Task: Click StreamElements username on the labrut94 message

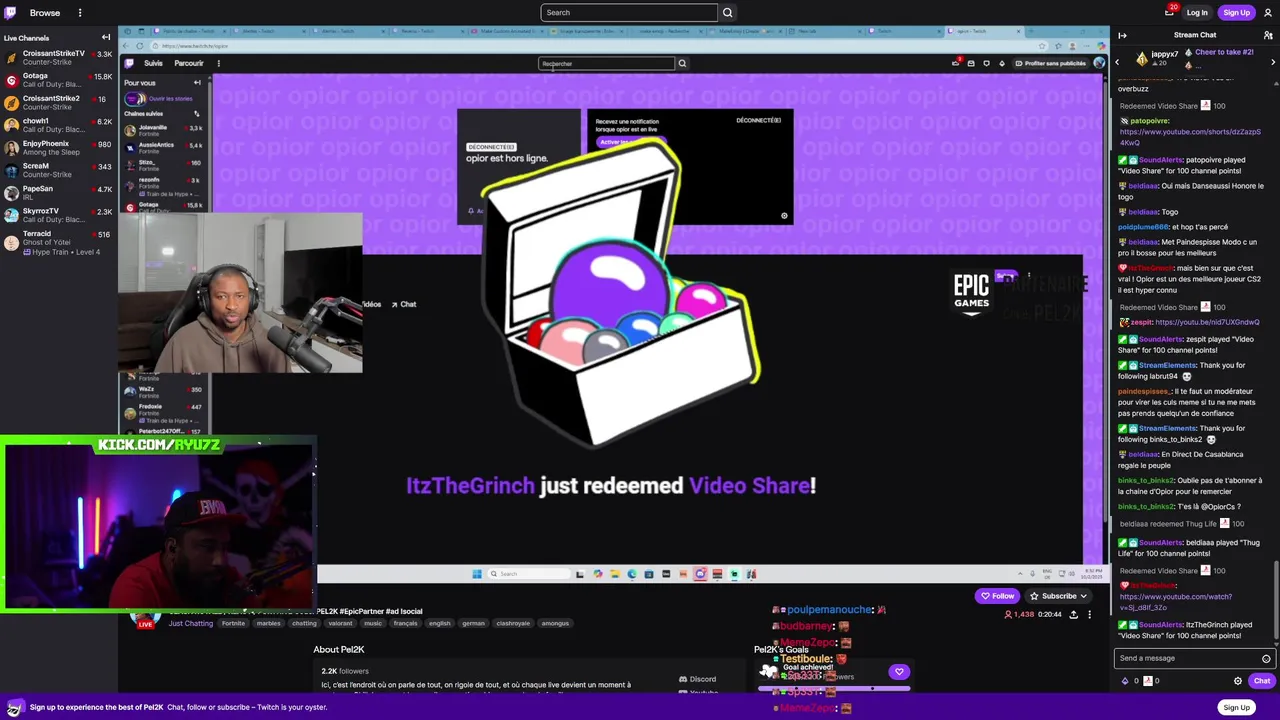Action: (x=1166, y=365)
